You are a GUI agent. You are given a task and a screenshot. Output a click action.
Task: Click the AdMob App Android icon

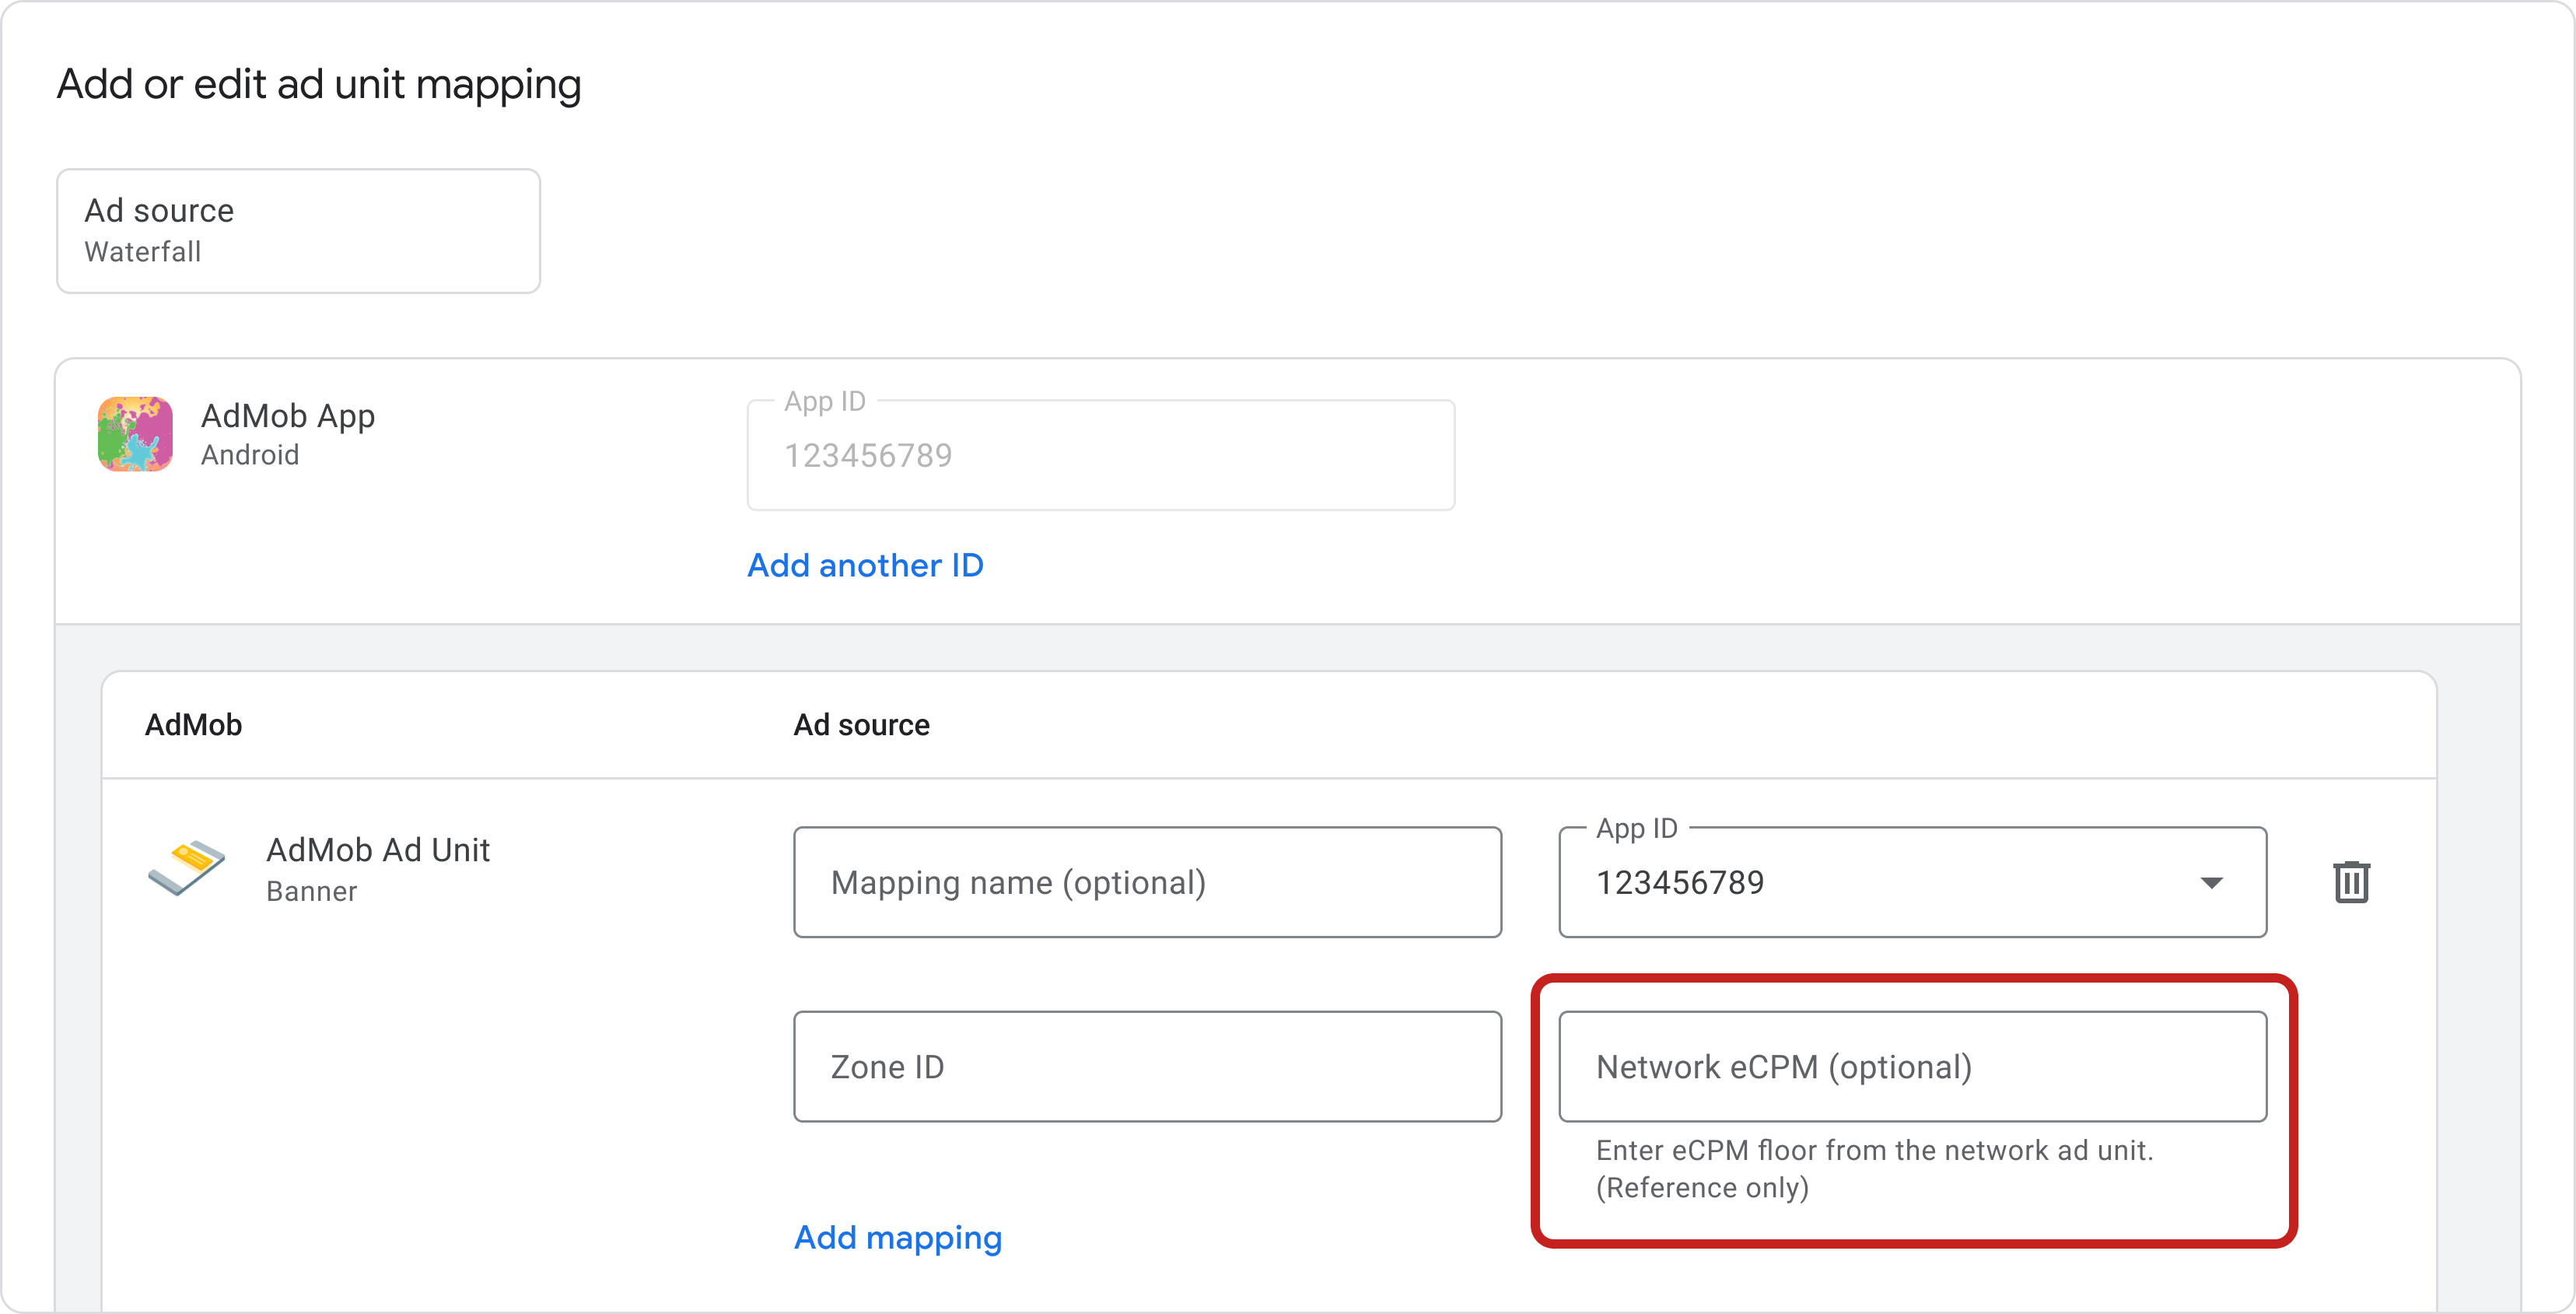coord(135,433)
